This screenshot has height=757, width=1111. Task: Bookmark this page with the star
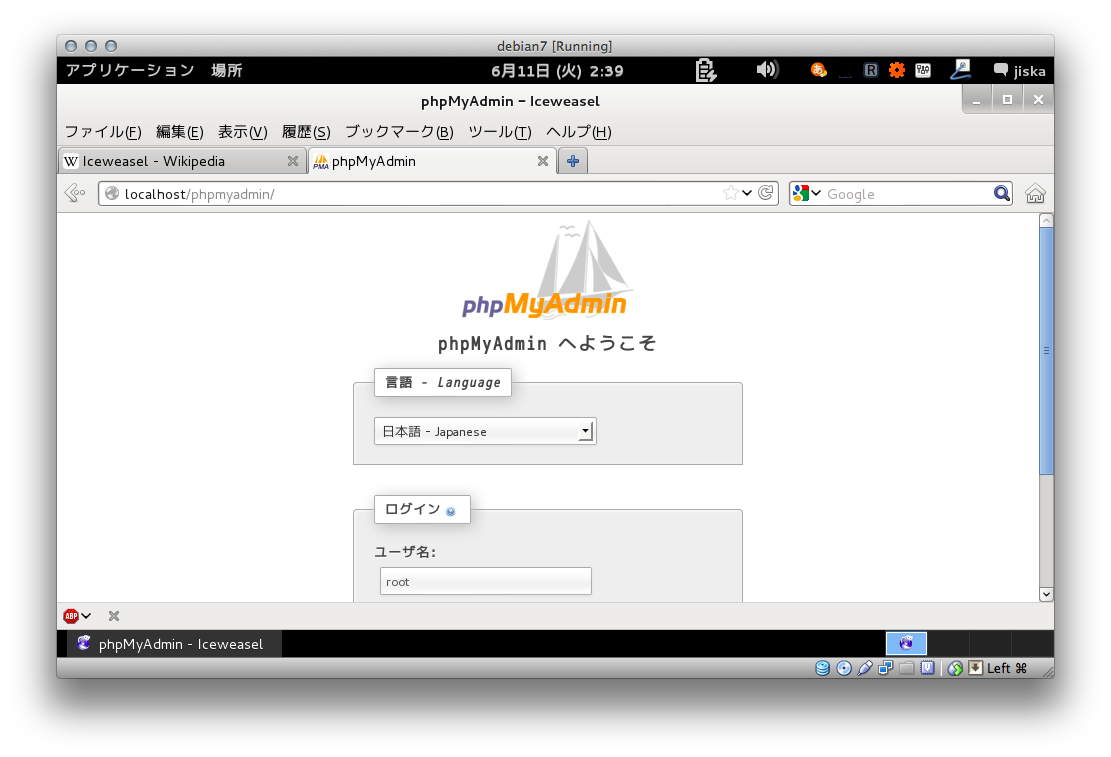[730, 193]
